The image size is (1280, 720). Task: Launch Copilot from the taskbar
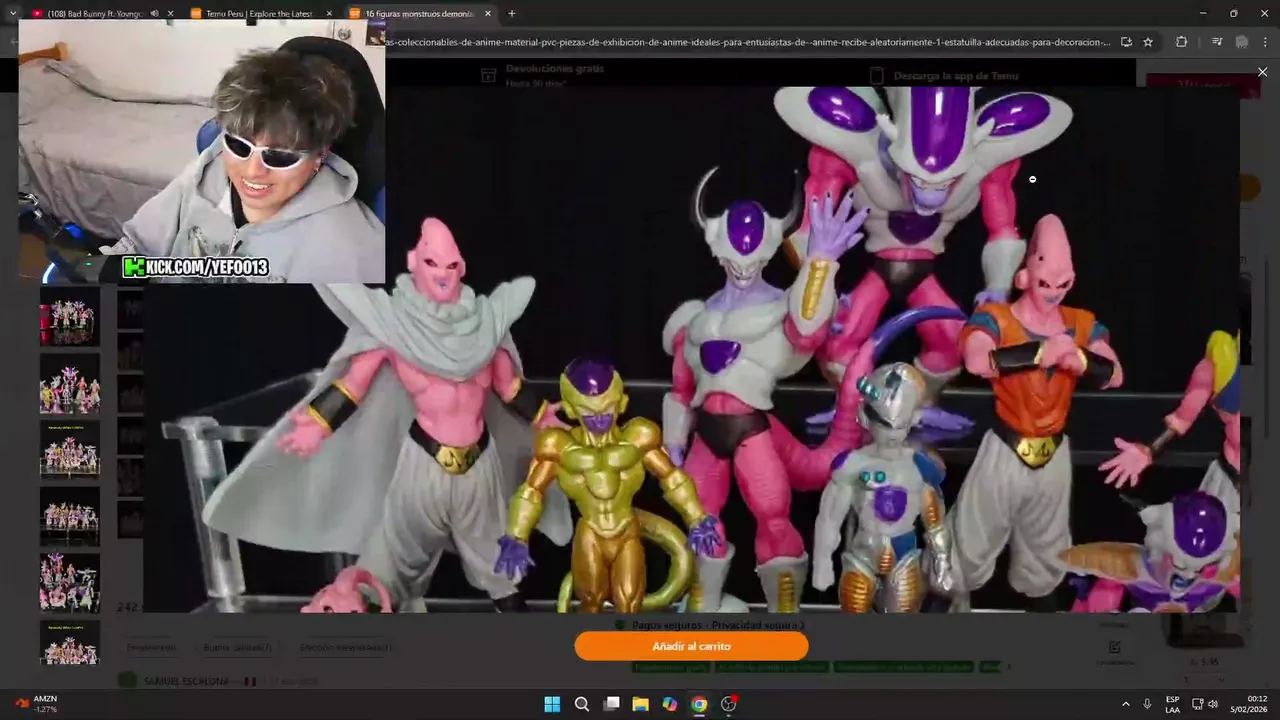pyautogui.click(x=670, y=704)
